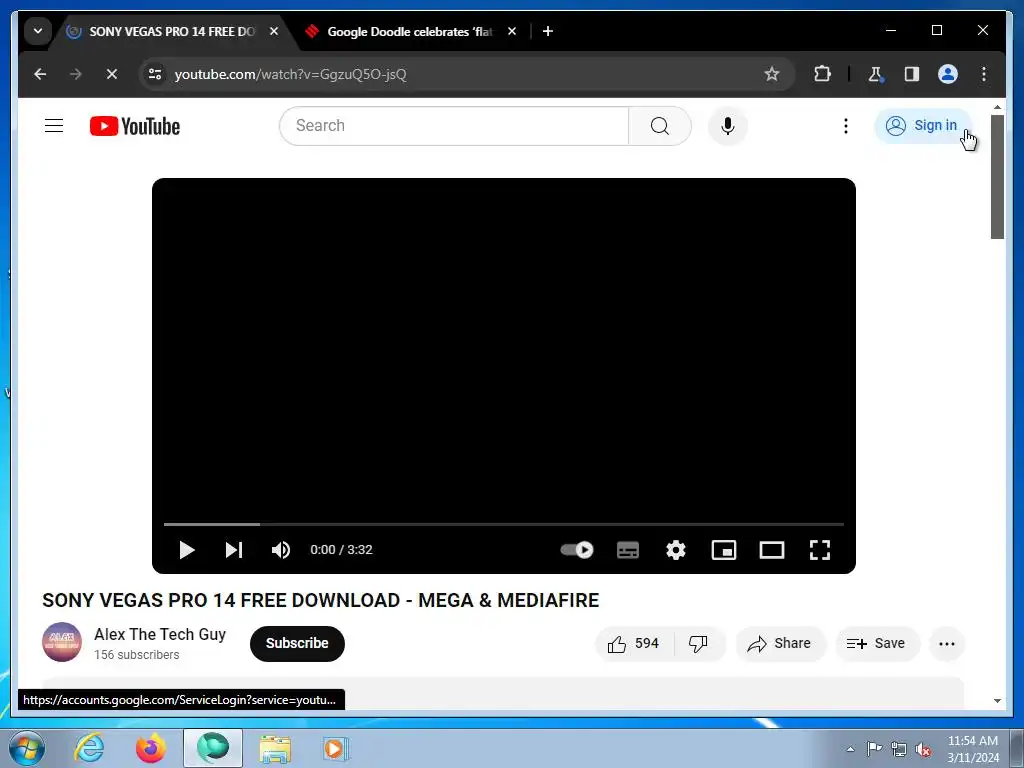Image resolution: width=1024 pixels, height=768 pixels.
Task: Switch to Google Doodle celebrates tab
Action: tap(409, 31)
